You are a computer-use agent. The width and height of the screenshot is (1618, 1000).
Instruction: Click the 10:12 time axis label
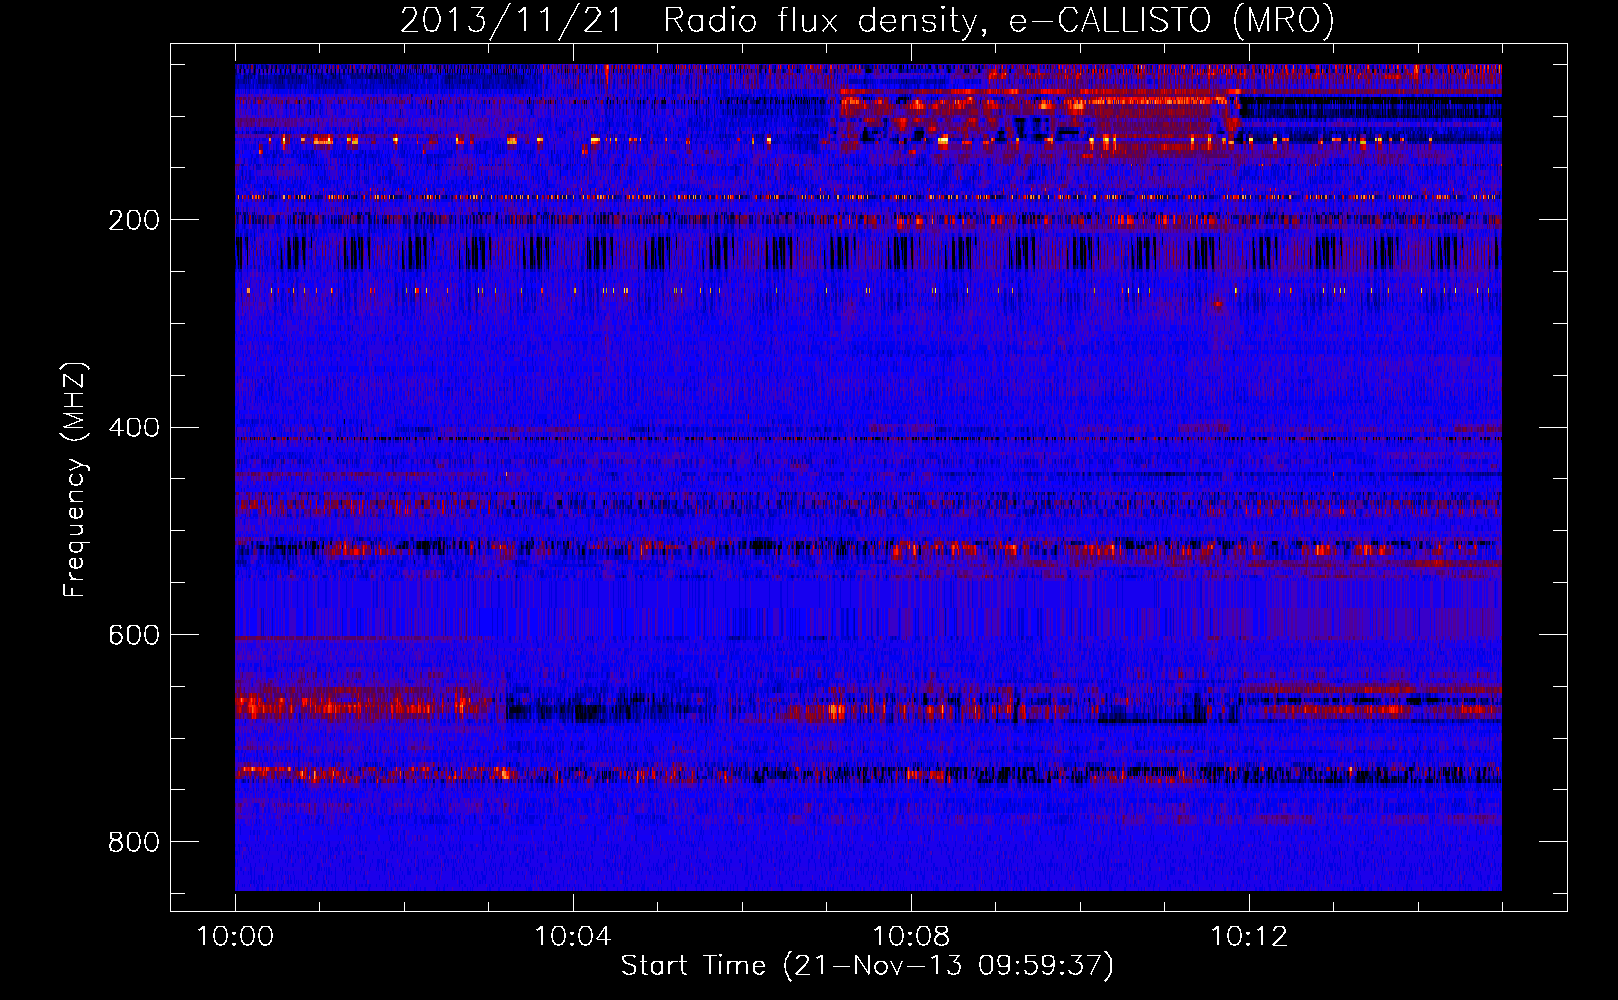tap(1249, 937)
